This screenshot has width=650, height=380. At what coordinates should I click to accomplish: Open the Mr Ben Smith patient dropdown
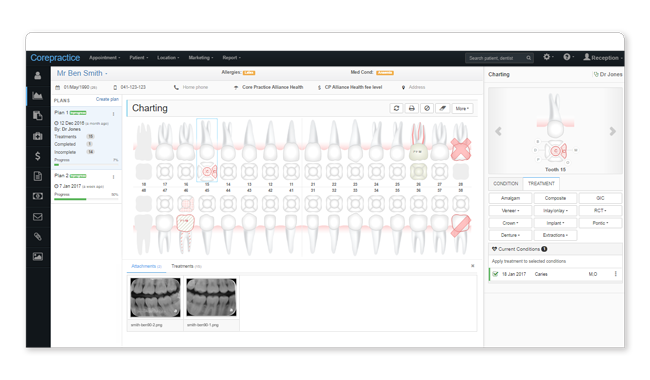click(x=82, y=73)
